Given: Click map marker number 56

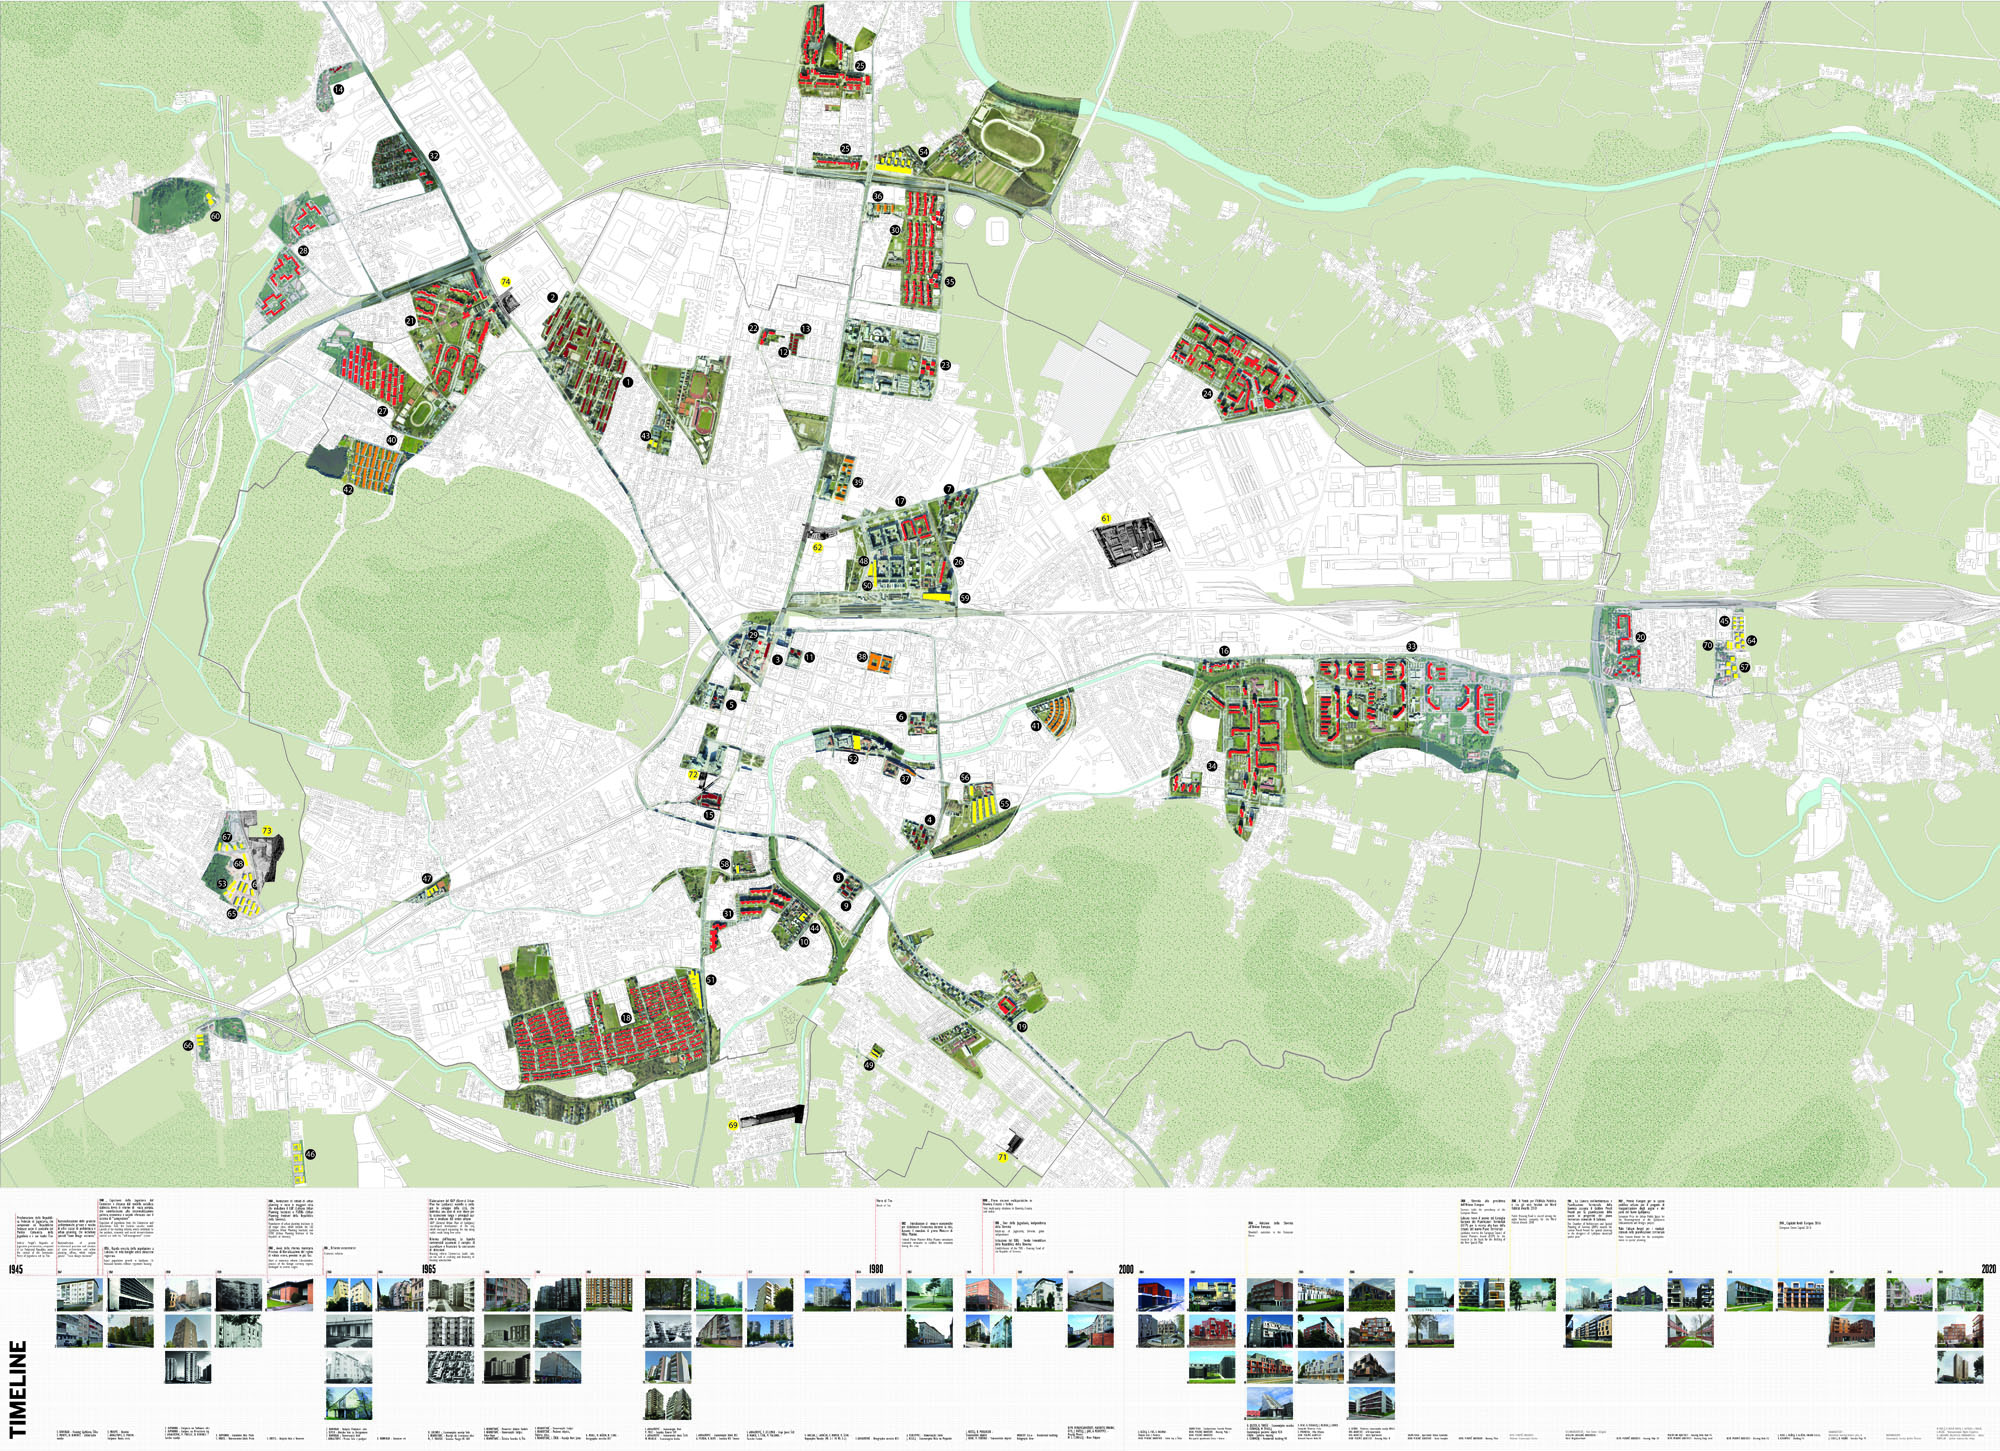Looking at the screenshot, I should point(965,777).
